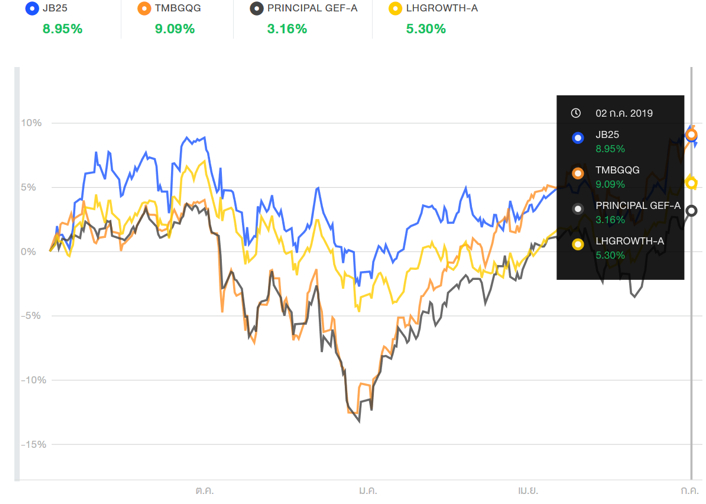The height and width of the screenshot is (504, 706).
Task: Click the dark PRINCIPAL GEF-A circle in top legend
Action: tap(257, 9)
